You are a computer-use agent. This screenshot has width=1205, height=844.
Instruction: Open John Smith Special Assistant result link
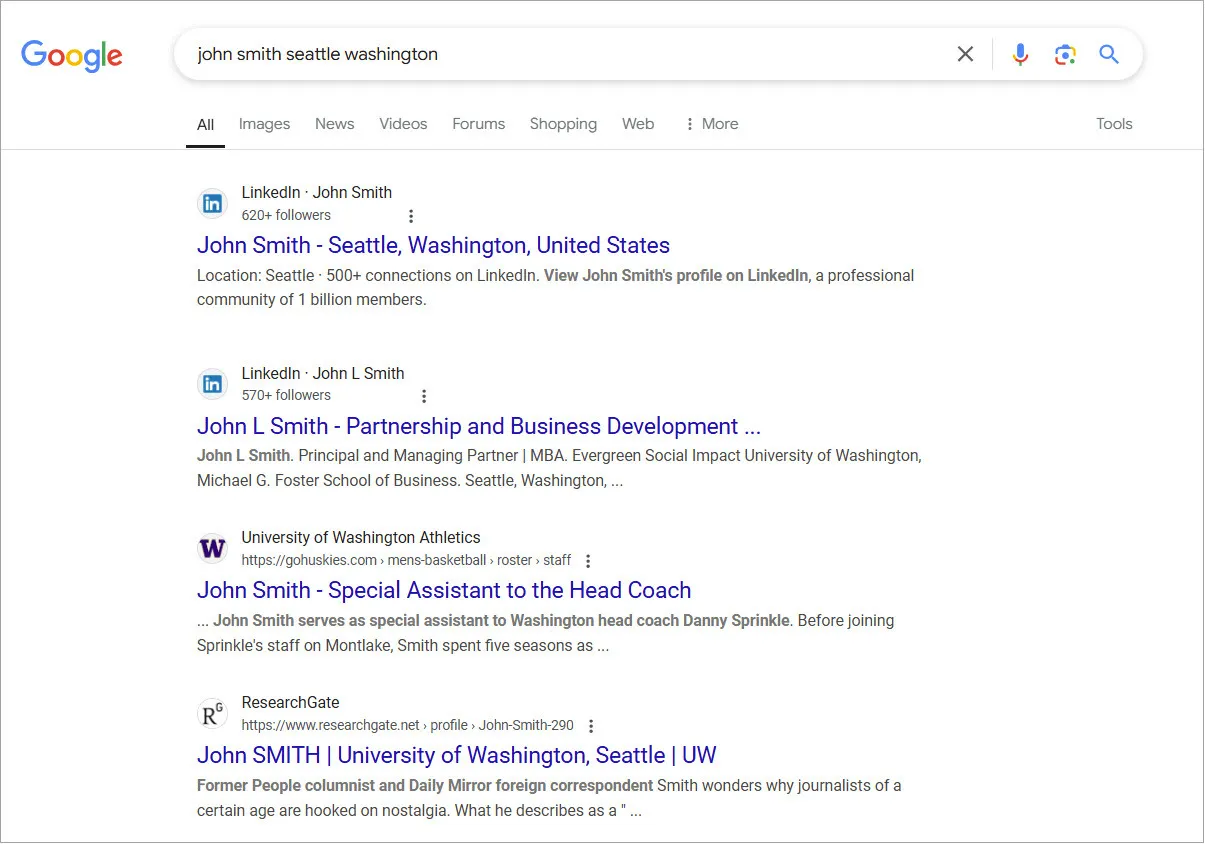click(444, 590)
